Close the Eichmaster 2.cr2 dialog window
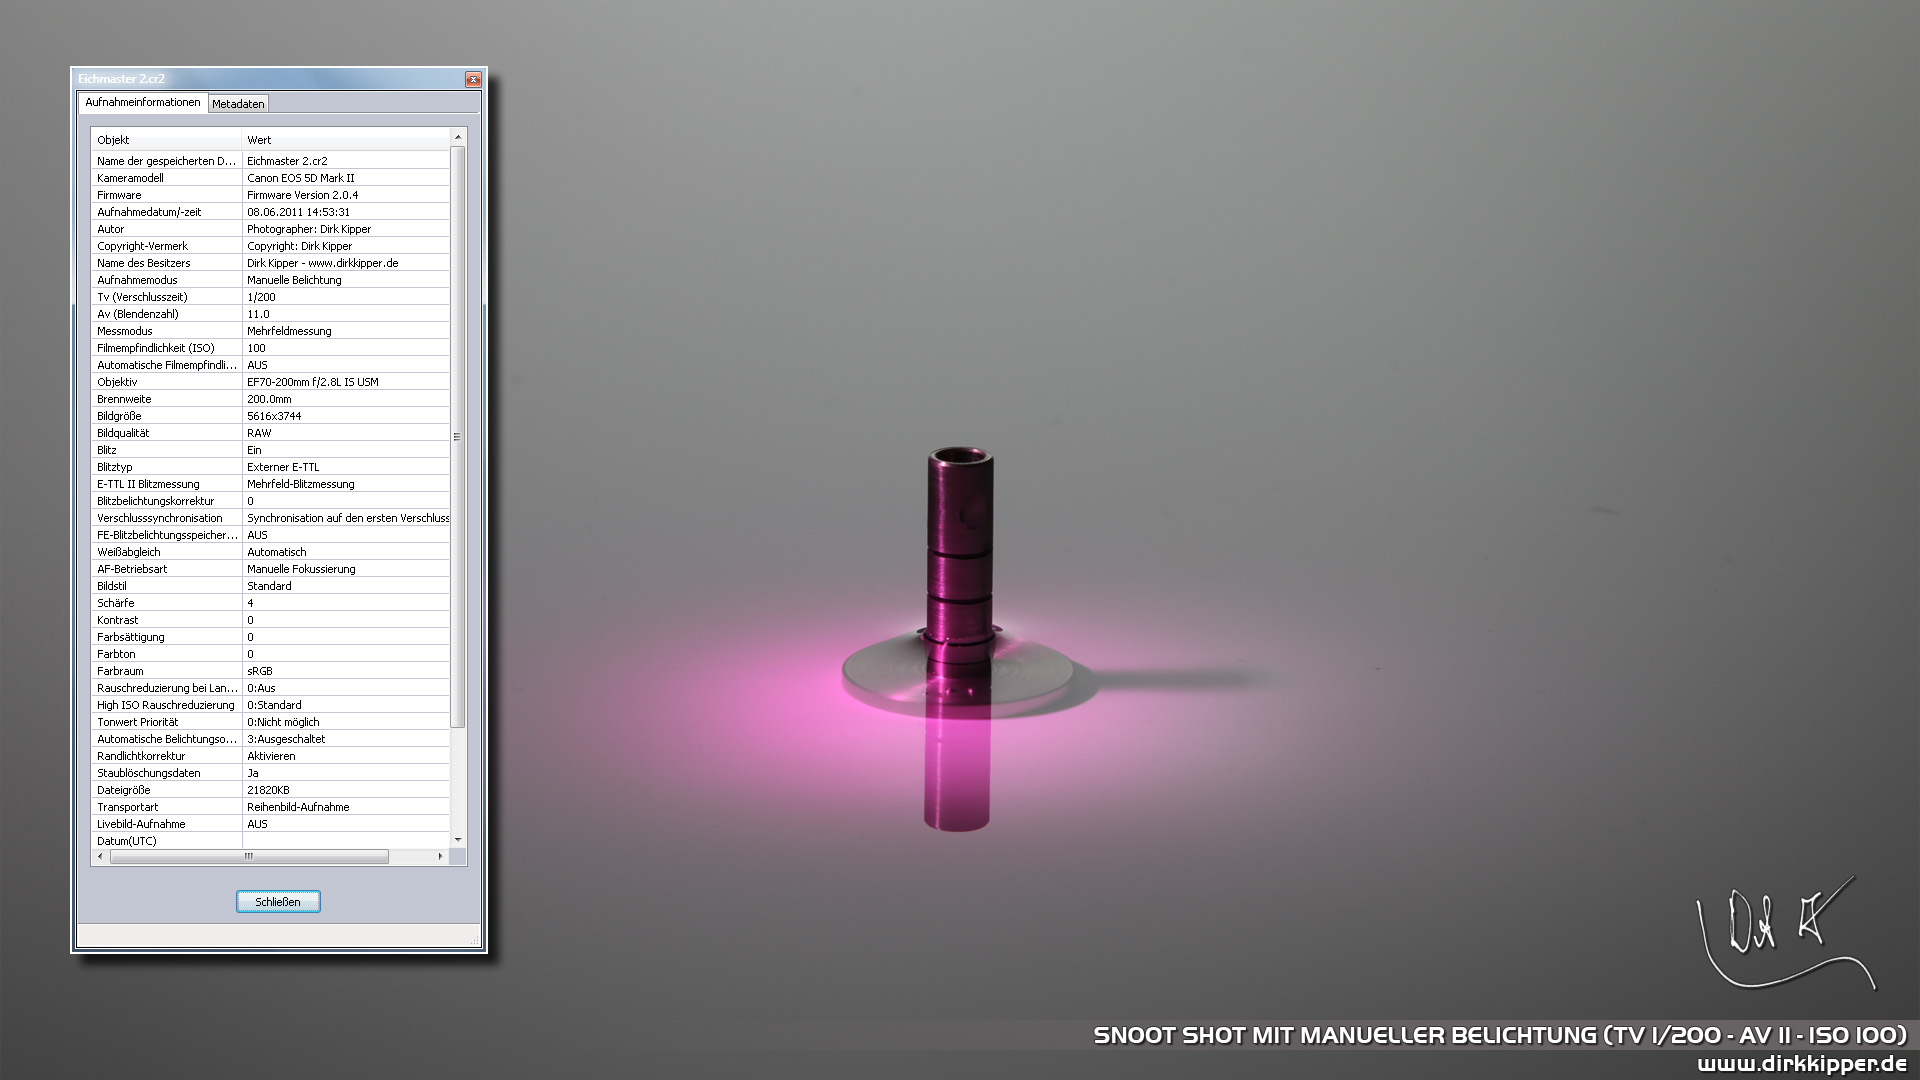 point(473,79)
